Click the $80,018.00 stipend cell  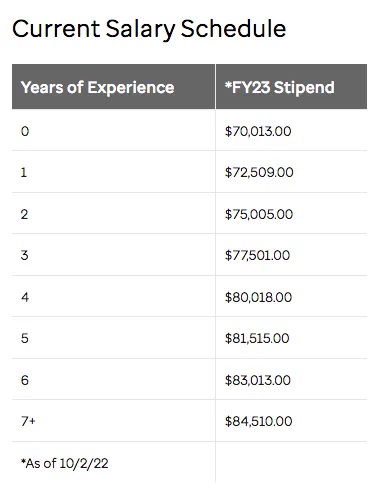point(291,296)
